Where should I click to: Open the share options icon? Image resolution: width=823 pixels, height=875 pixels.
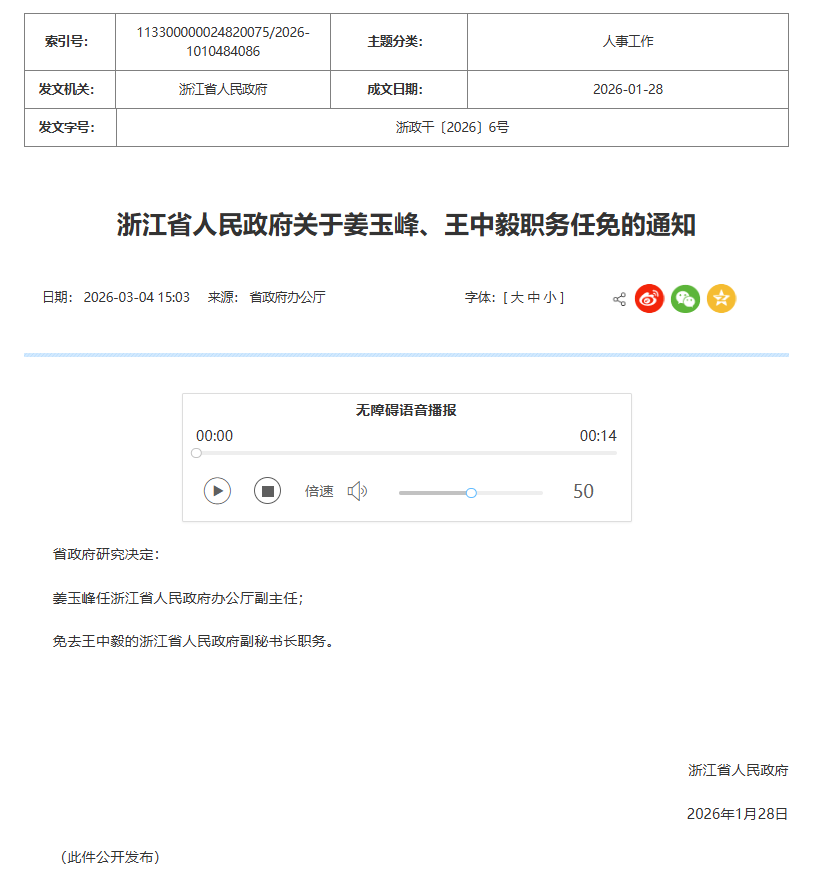coord(618,298)
